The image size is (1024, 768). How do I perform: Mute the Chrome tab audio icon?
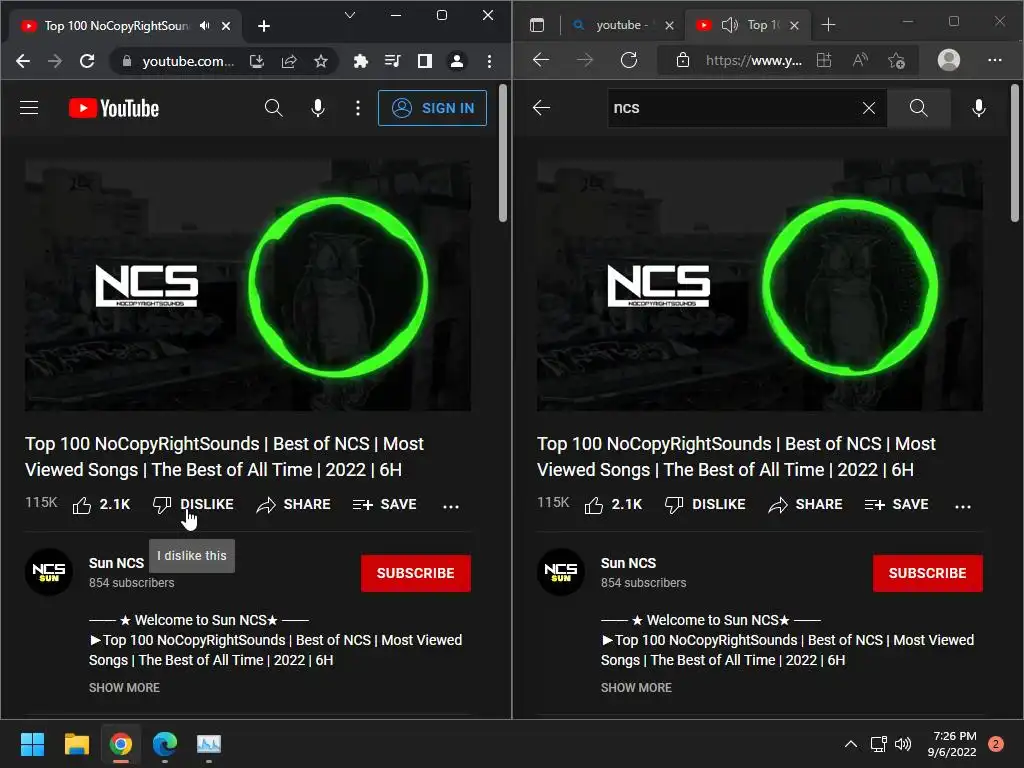[x=205, y=25]
